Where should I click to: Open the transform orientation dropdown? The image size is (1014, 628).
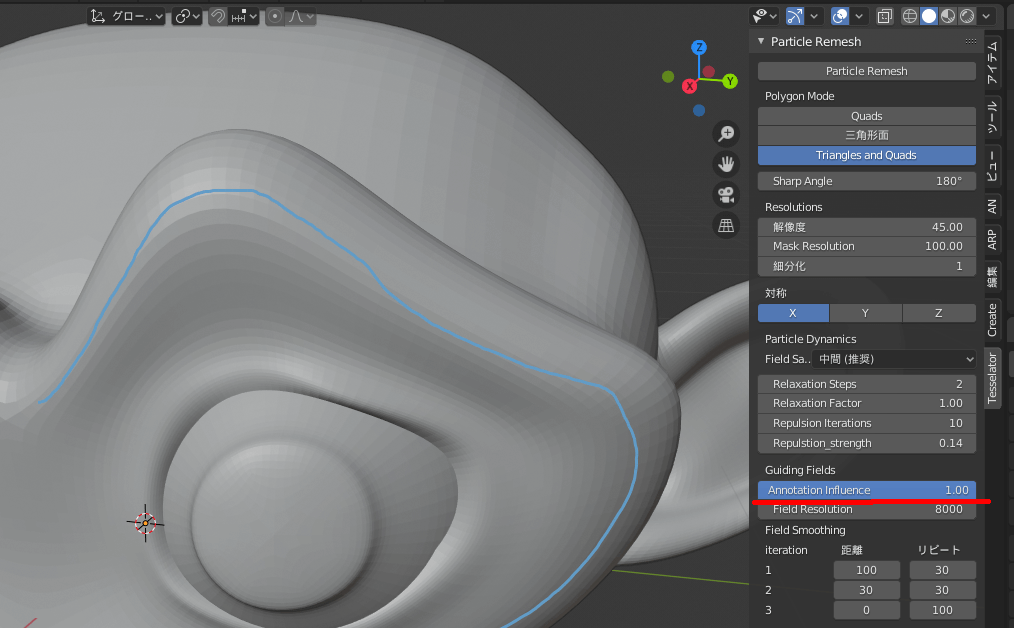[127, 16]
